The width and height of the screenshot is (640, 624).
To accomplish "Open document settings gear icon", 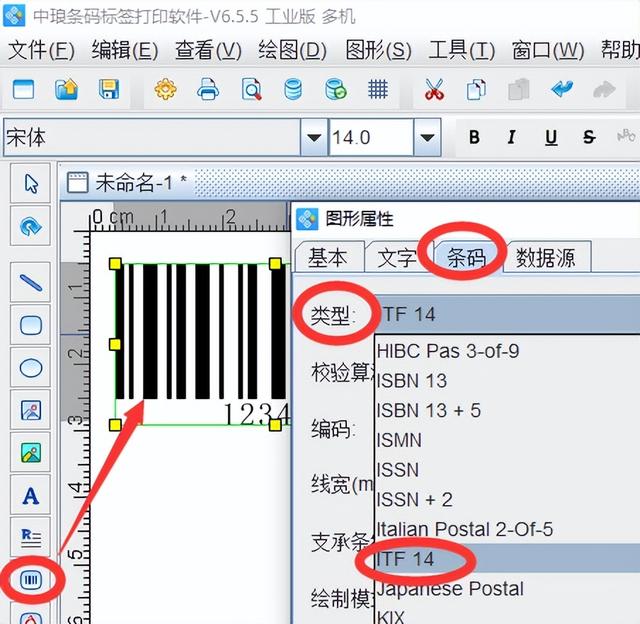I will (165, 89).
